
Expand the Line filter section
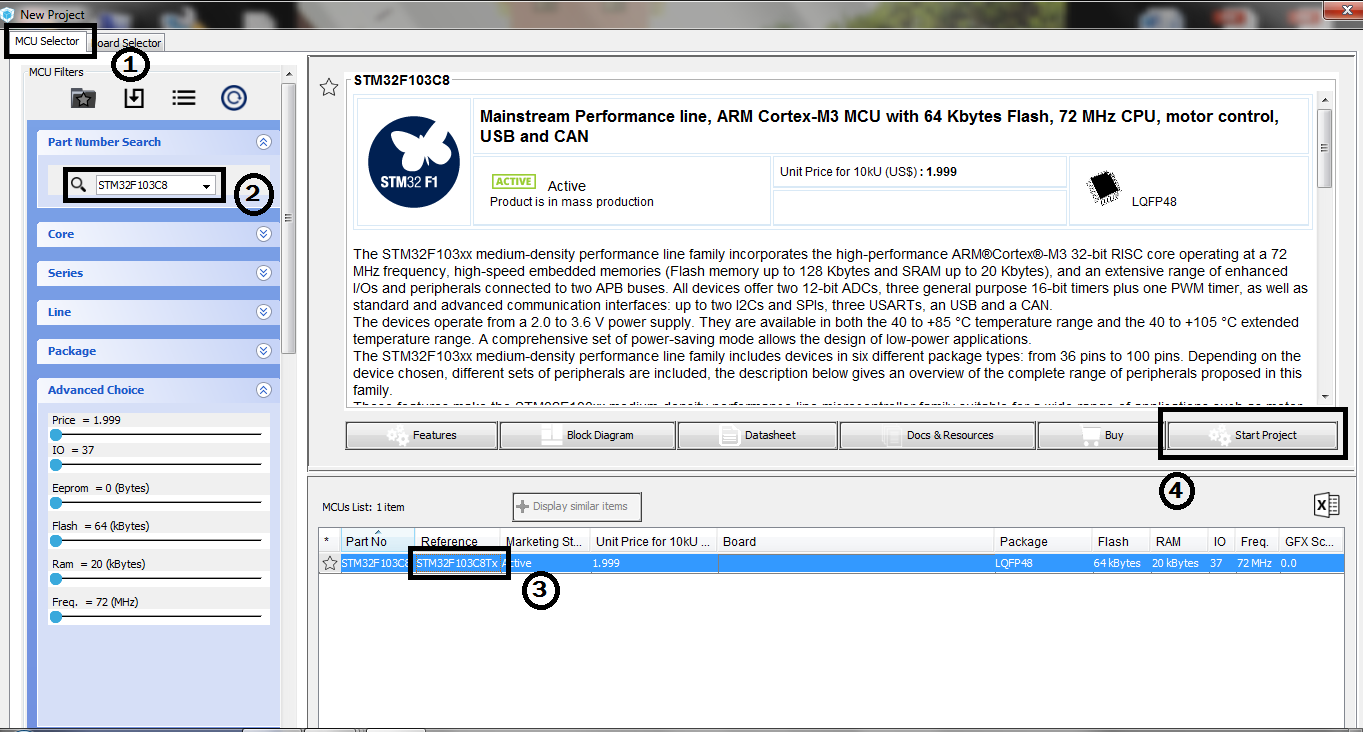263,312
